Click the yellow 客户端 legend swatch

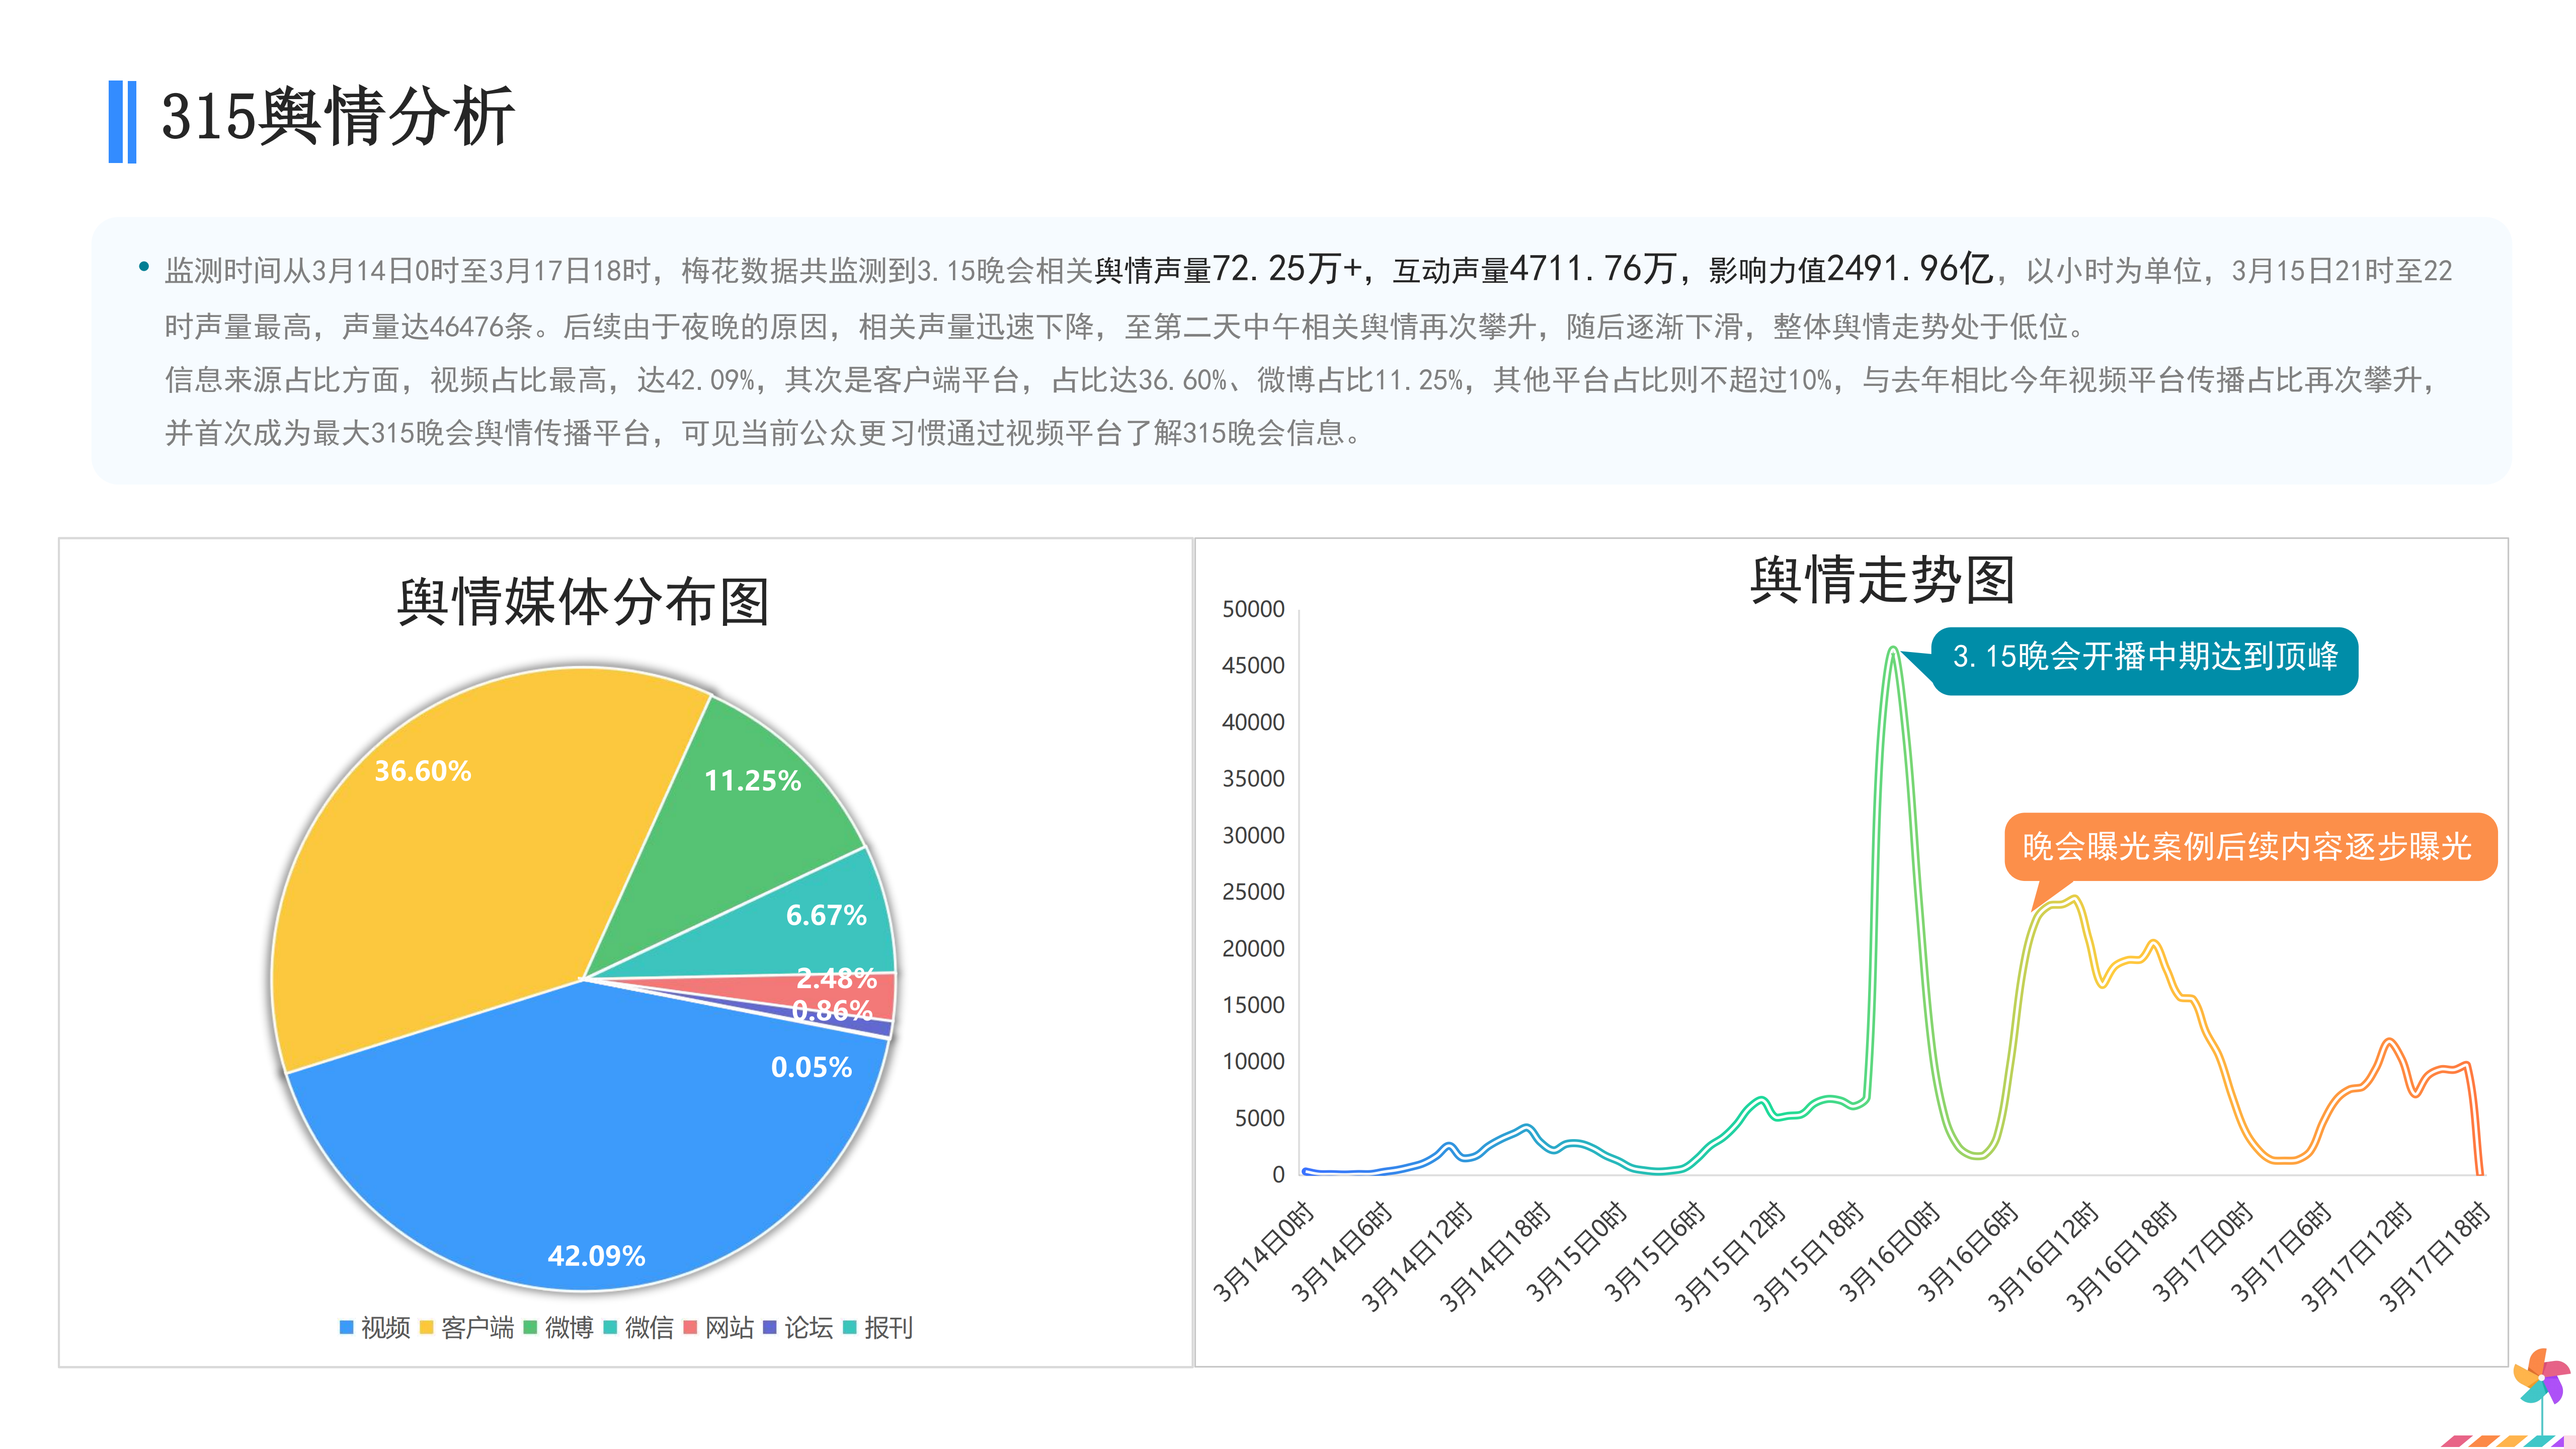[x=426, y=1327]
